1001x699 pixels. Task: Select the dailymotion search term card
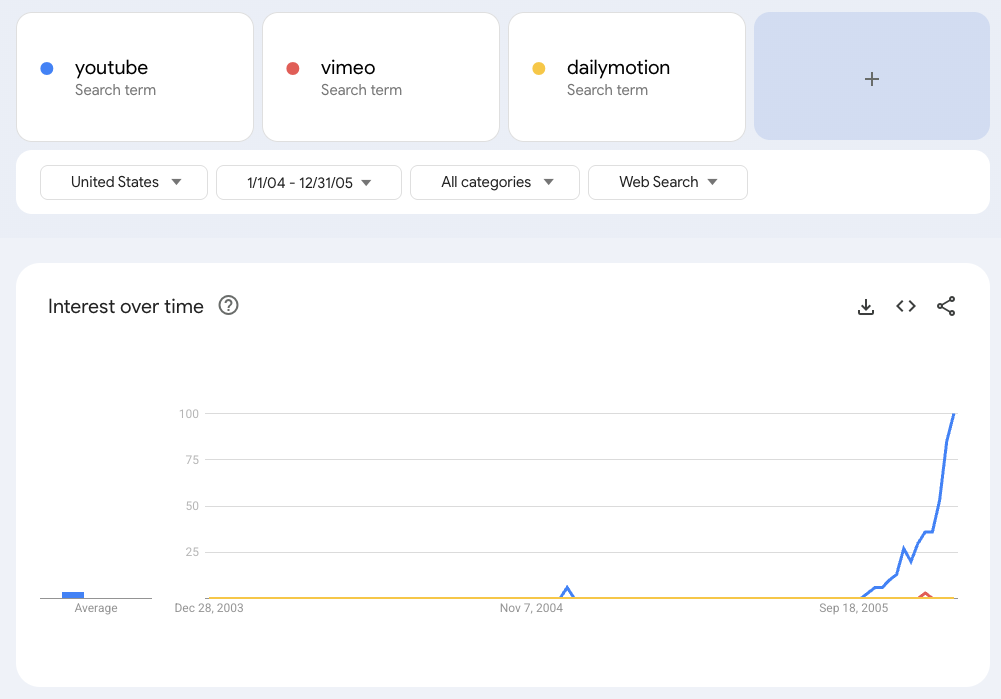627,77
